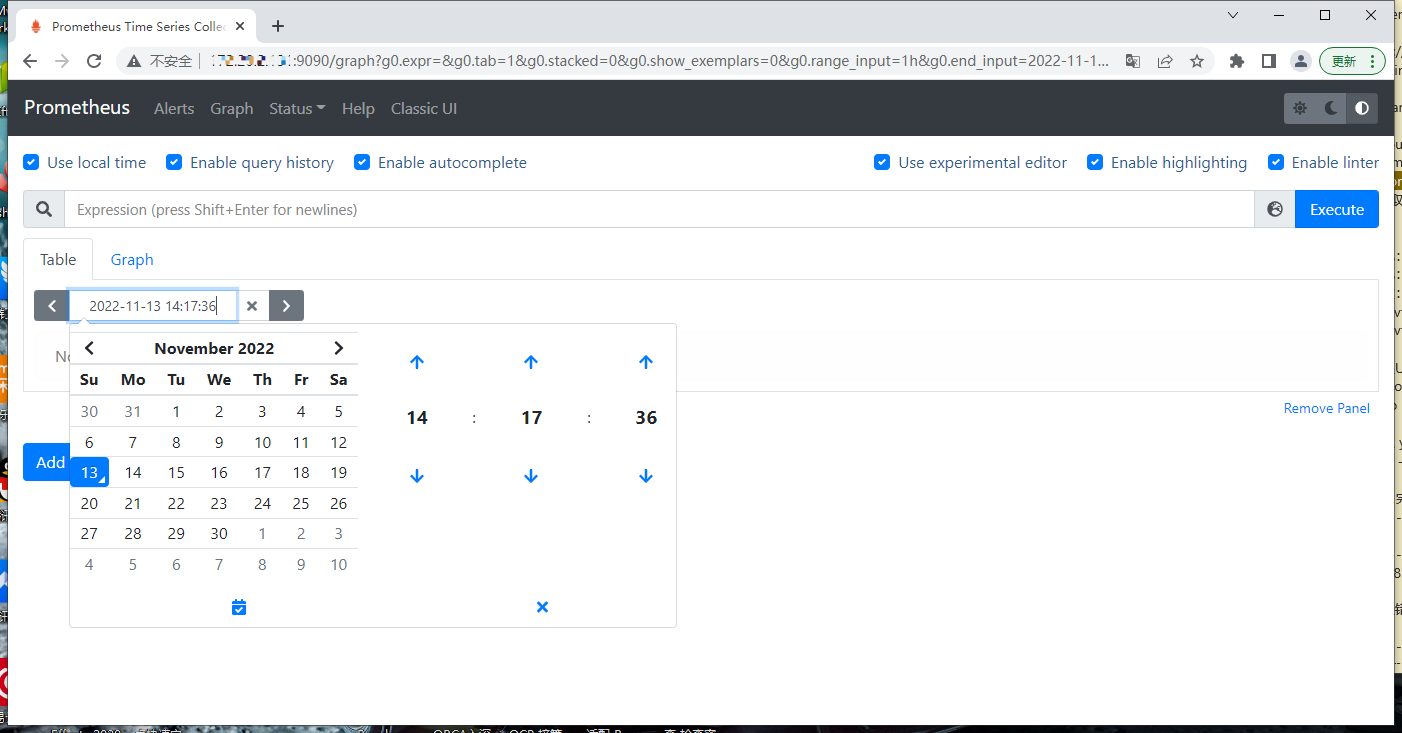Increase the minute with up arrow
Screen dimensions: 1402x733
531,362
